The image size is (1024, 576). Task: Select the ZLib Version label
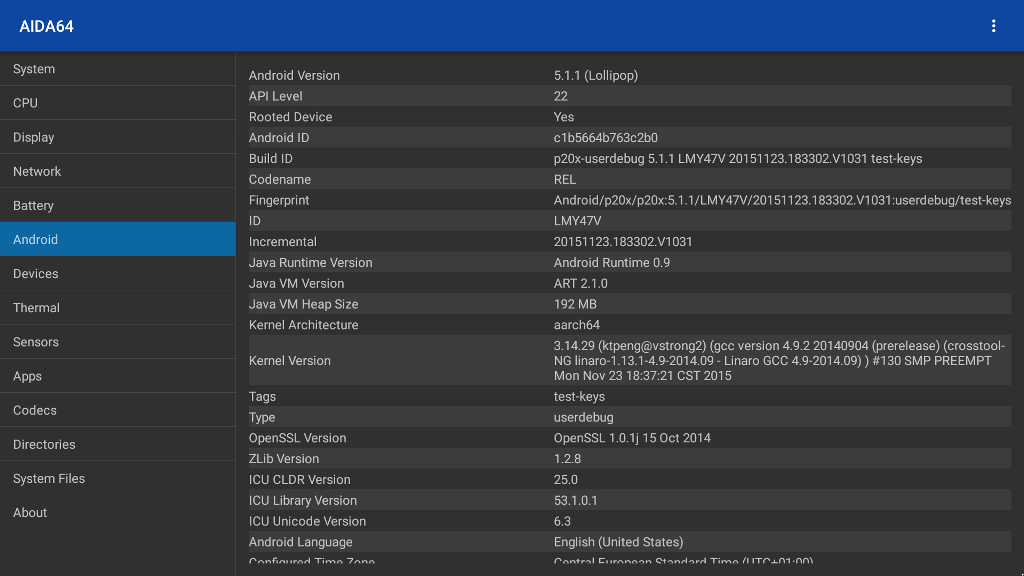[283, 459]
